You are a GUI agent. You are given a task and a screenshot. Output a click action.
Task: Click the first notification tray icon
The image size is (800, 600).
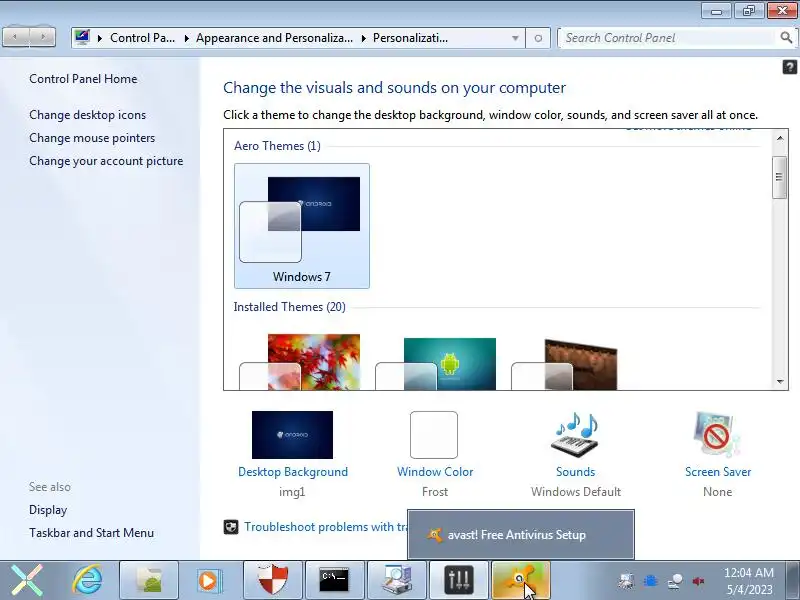click(x=626, y=581)
